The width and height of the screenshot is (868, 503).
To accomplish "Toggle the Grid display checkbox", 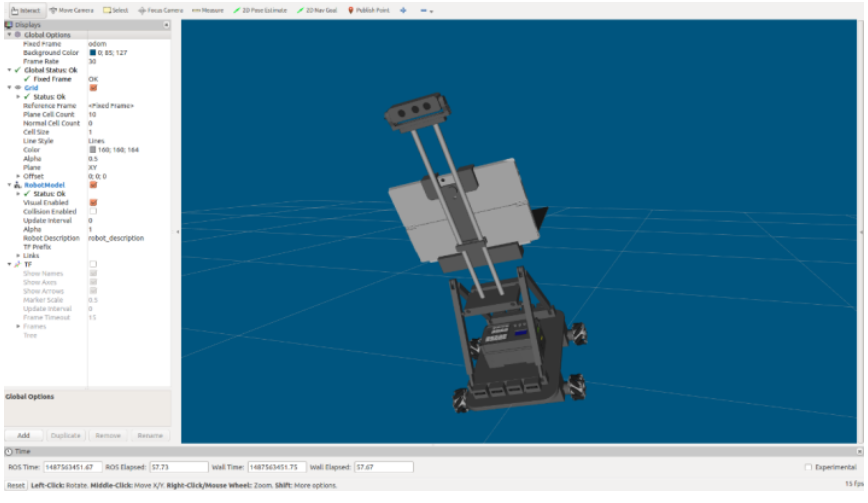I will pos(93,88).
